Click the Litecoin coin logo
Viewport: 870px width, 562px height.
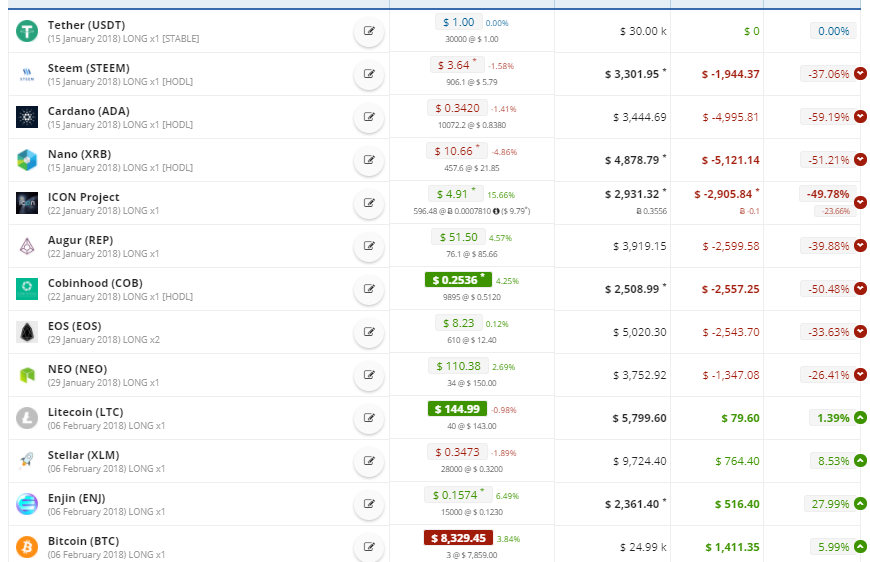click(27, 418)
